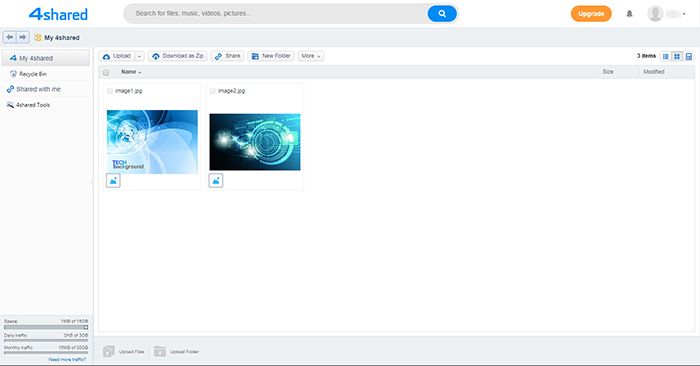The image size is (700, 366).
Task: Click the Recycle Bin icon in sidebar
Action: pyautogui.click(x=13, y=74)
